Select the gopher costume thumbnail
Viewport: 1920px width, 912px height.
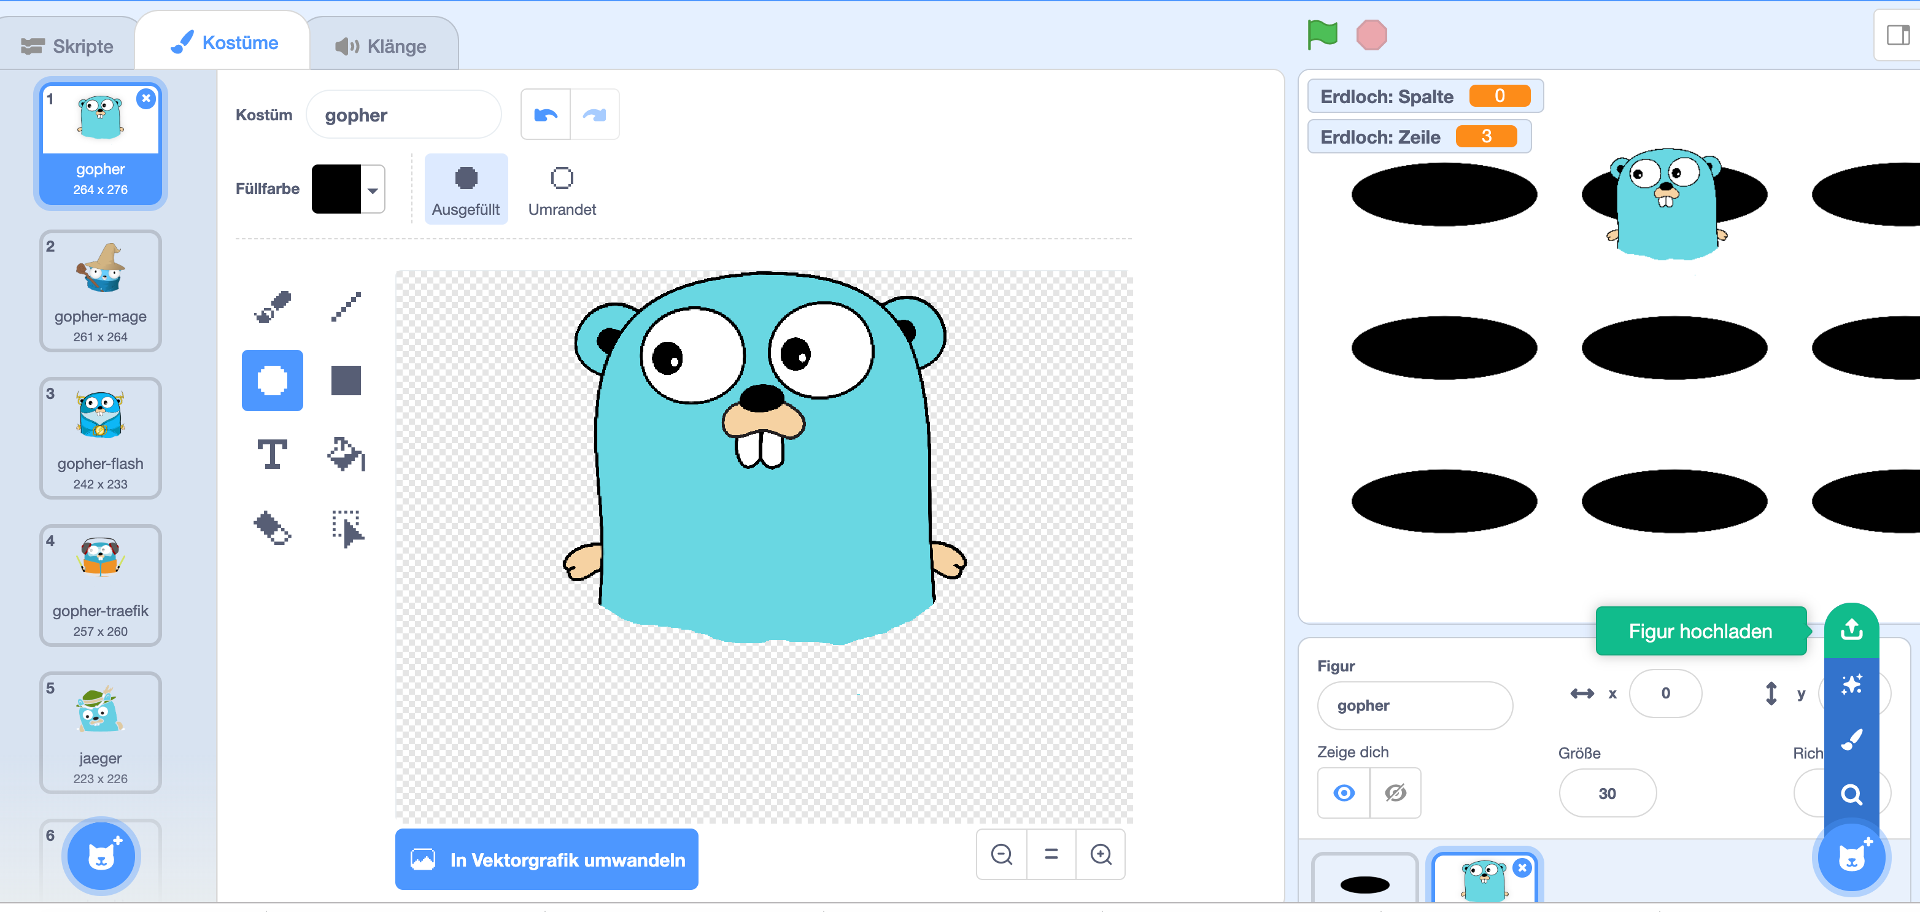pyautogui.click(x=100, y=144)
